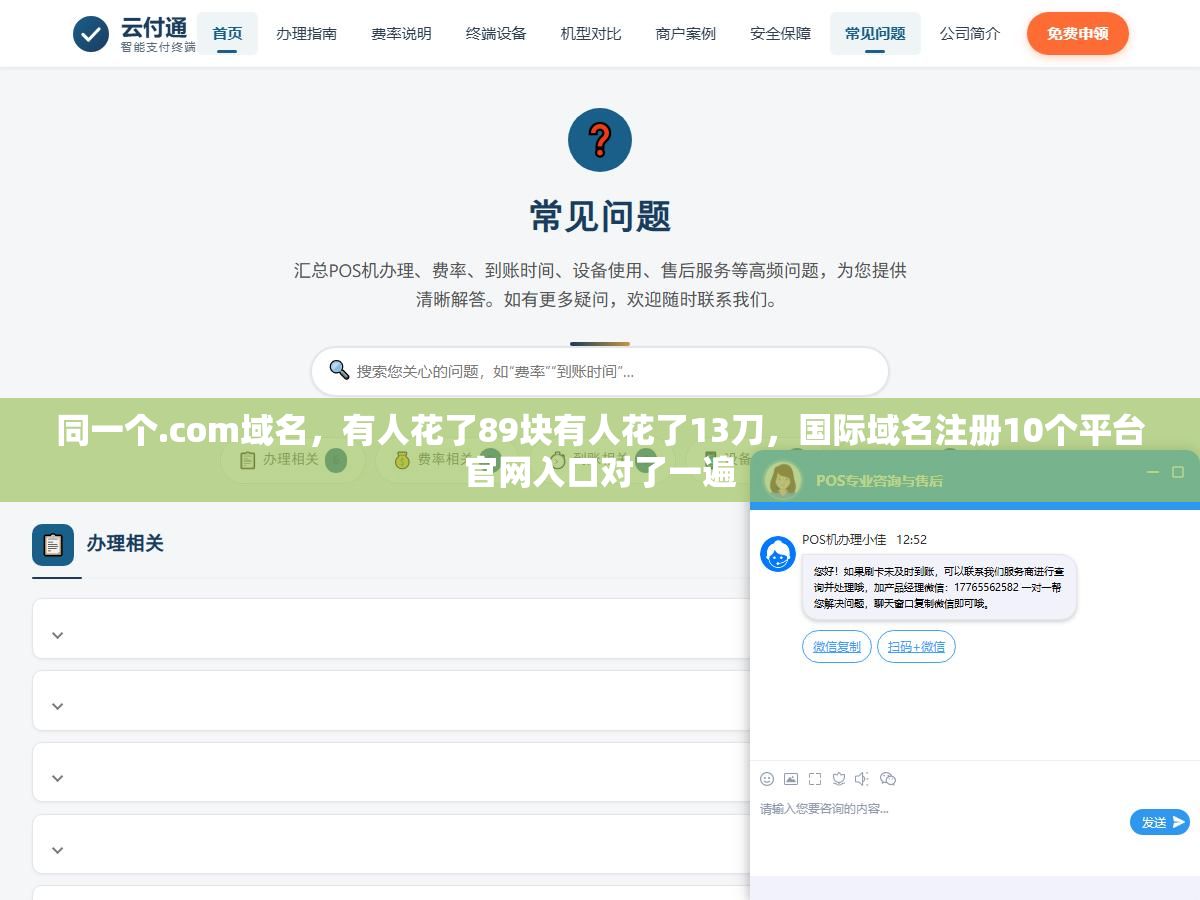Click the agent name POS机办理小佳
Image resolution: width=1200 pixels, height=900 pixels.
click(x=844, y=539)
